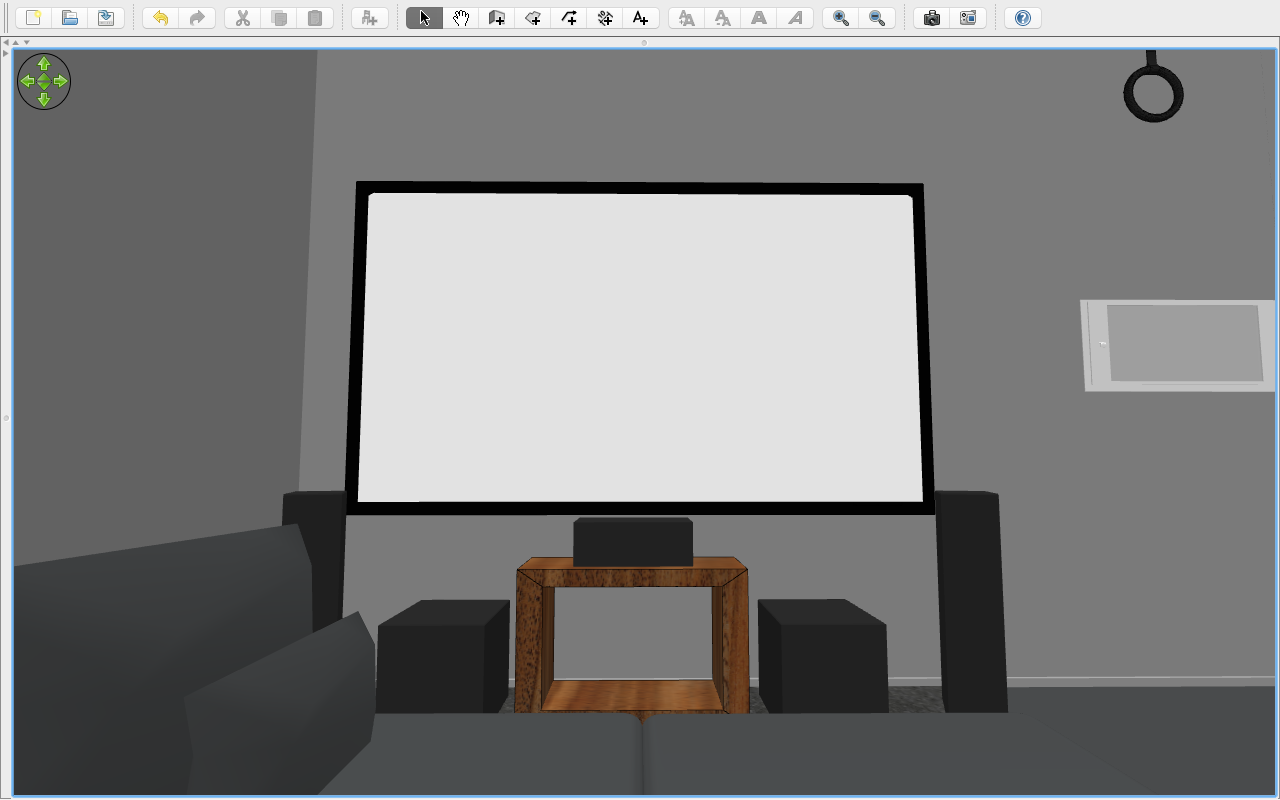
Task: Turn the camera left with the left arrow
Action: click(27, 81)
